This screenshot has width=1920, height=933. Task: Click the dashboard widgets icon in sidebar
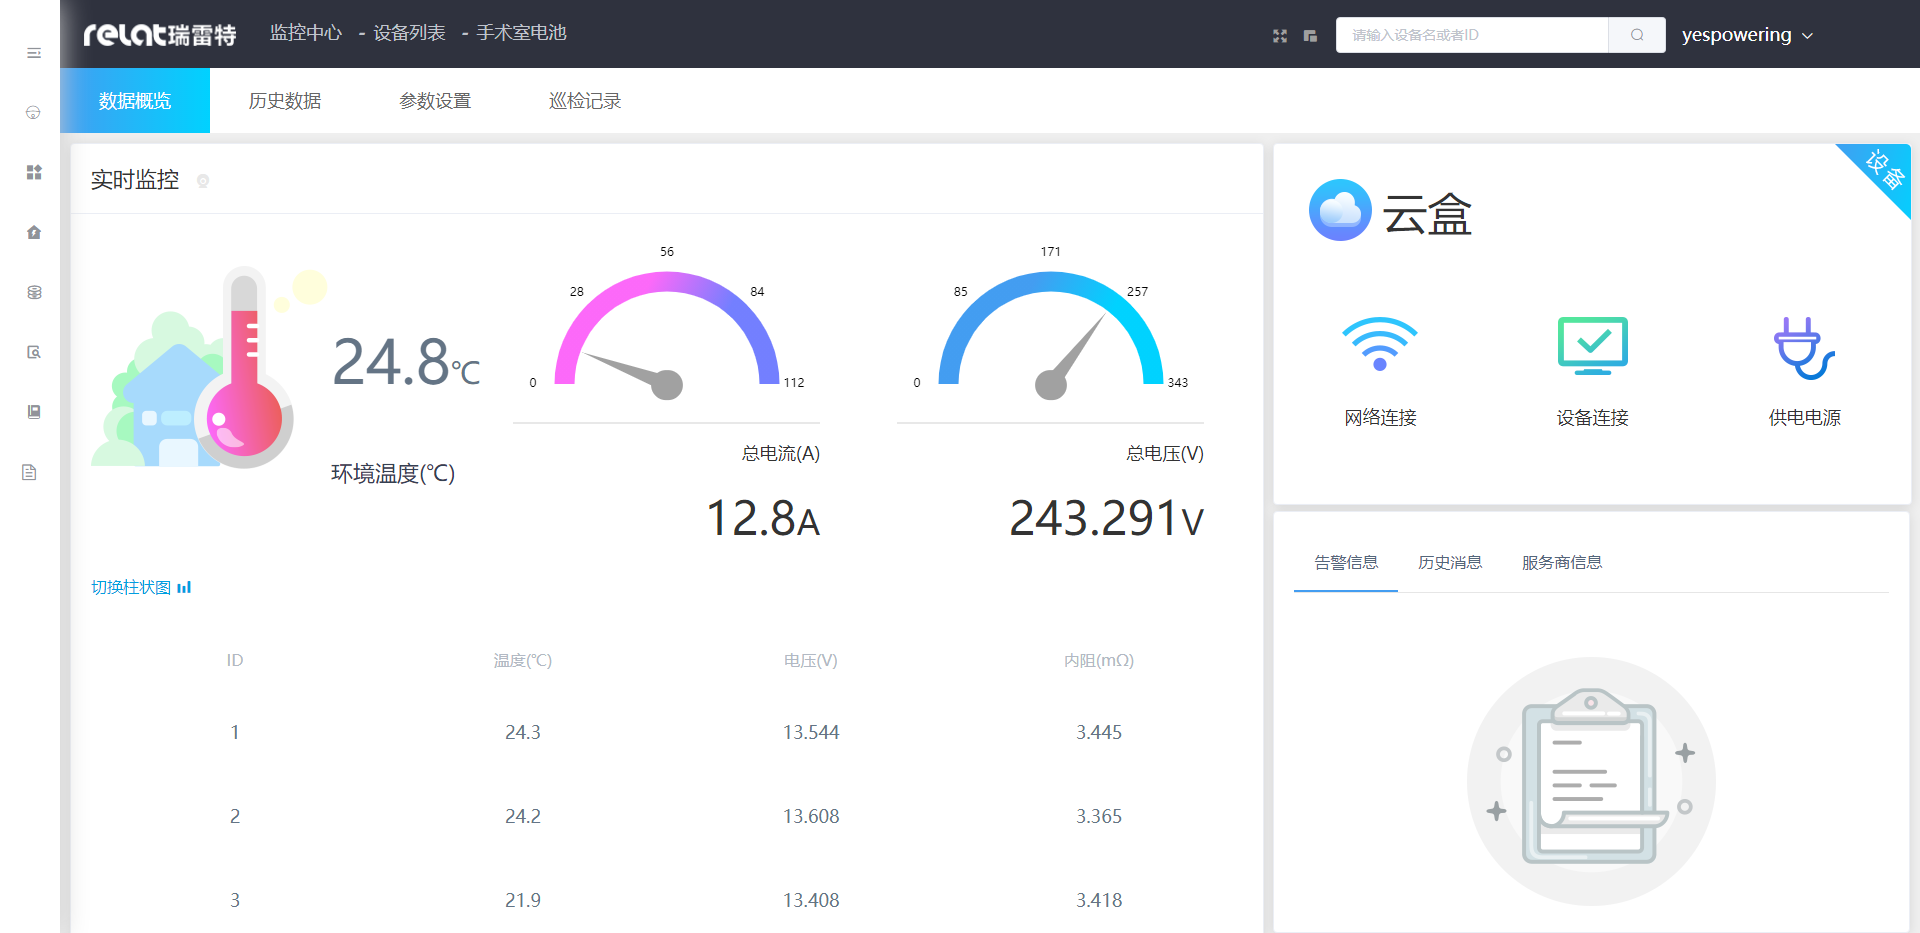tap(34, 172)
